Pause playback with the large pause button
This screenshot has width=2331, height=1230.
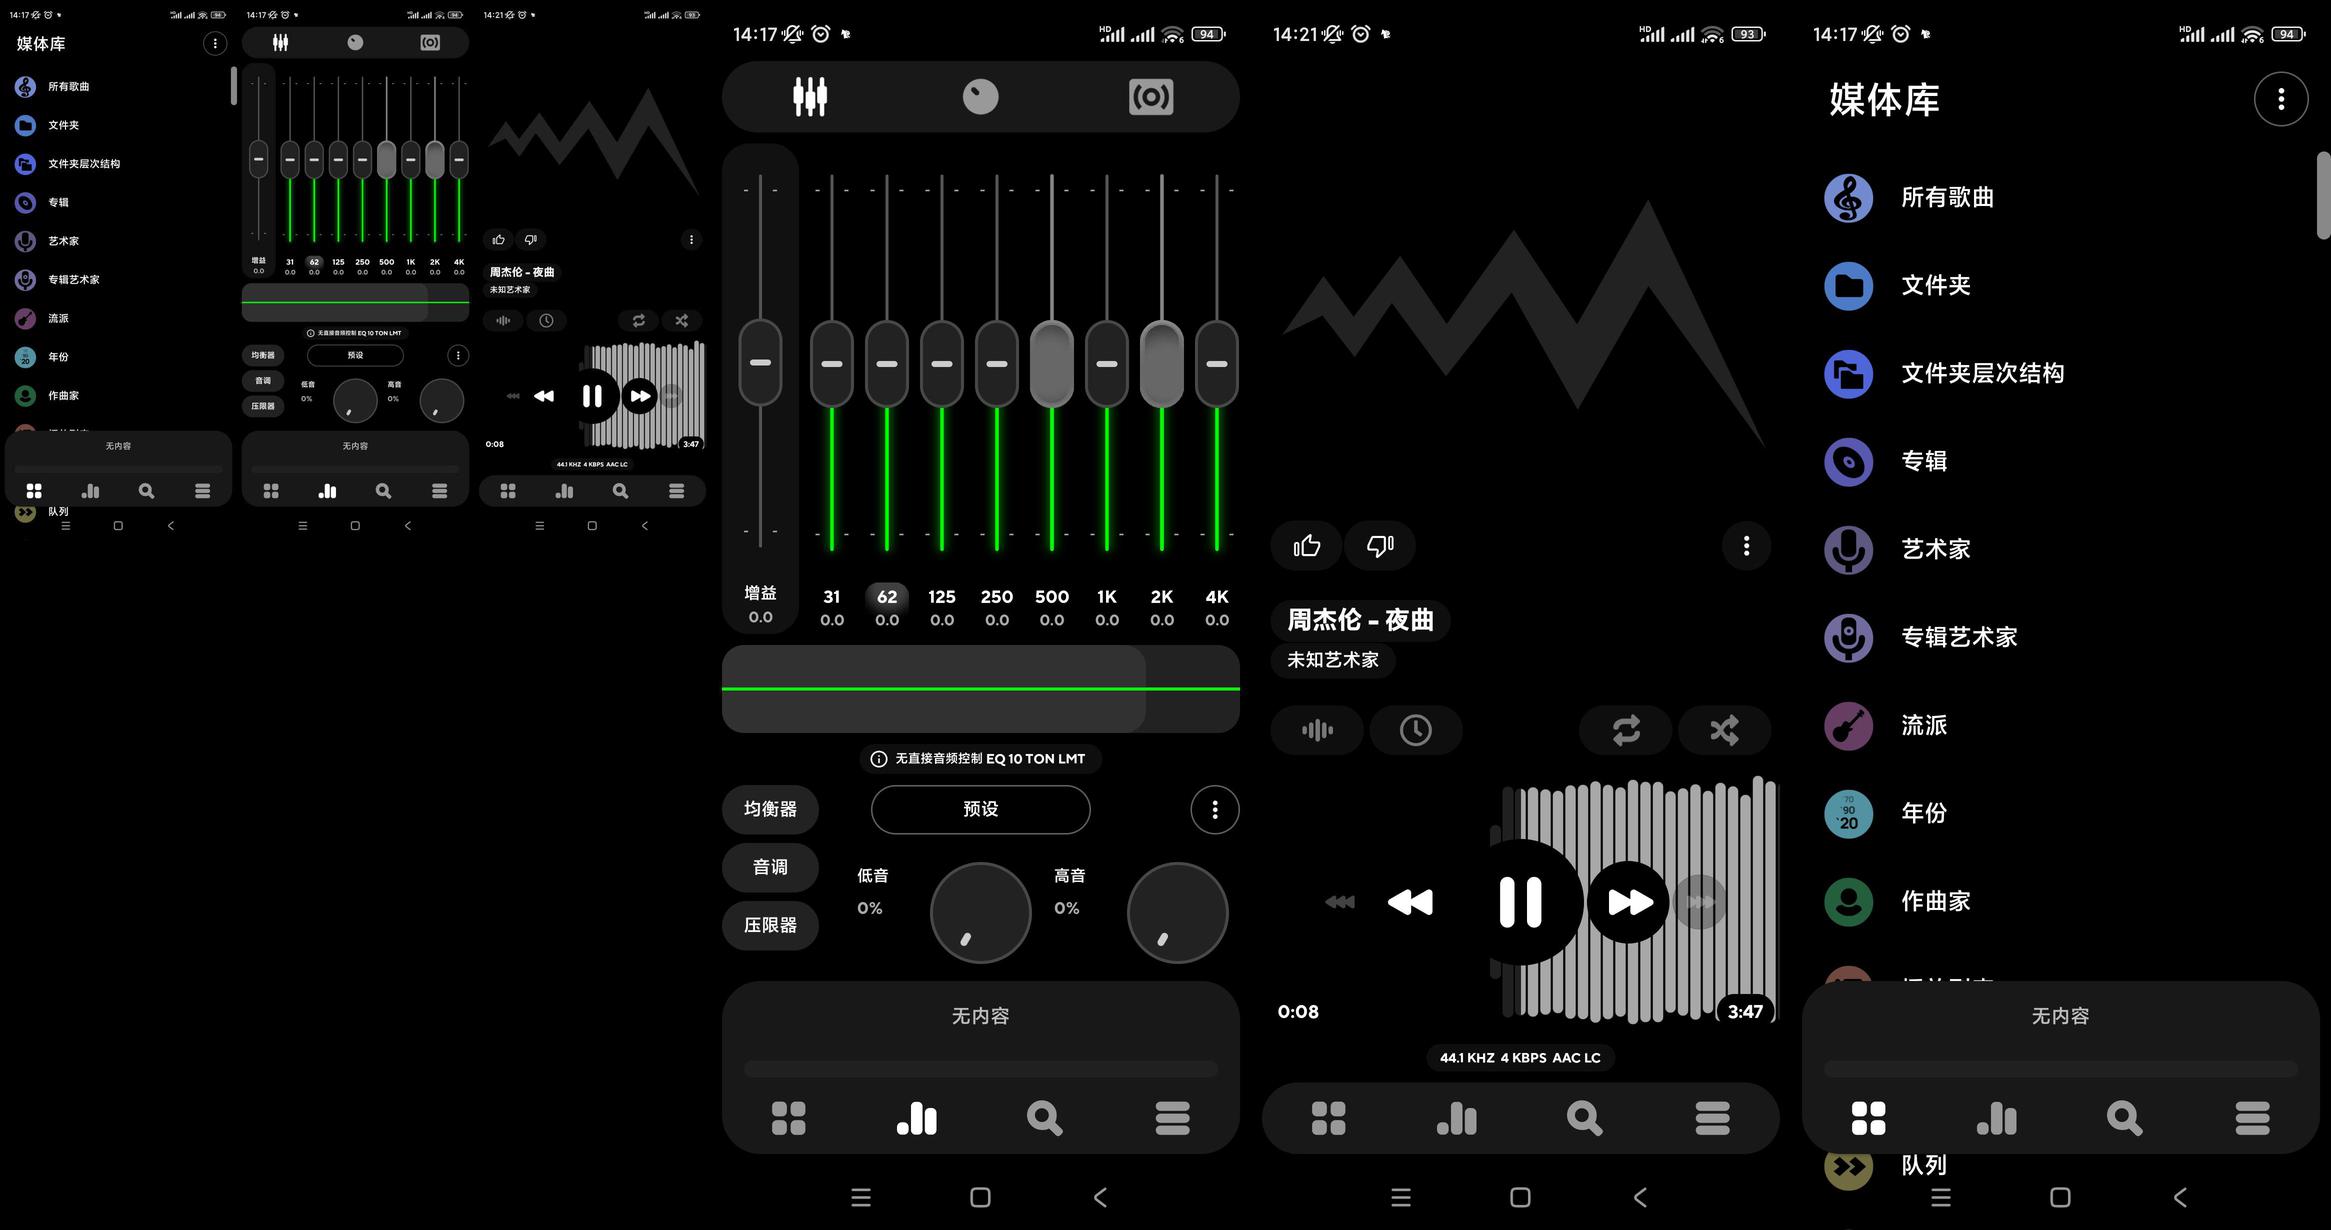pyautogui.click(x=1520, y=902)
